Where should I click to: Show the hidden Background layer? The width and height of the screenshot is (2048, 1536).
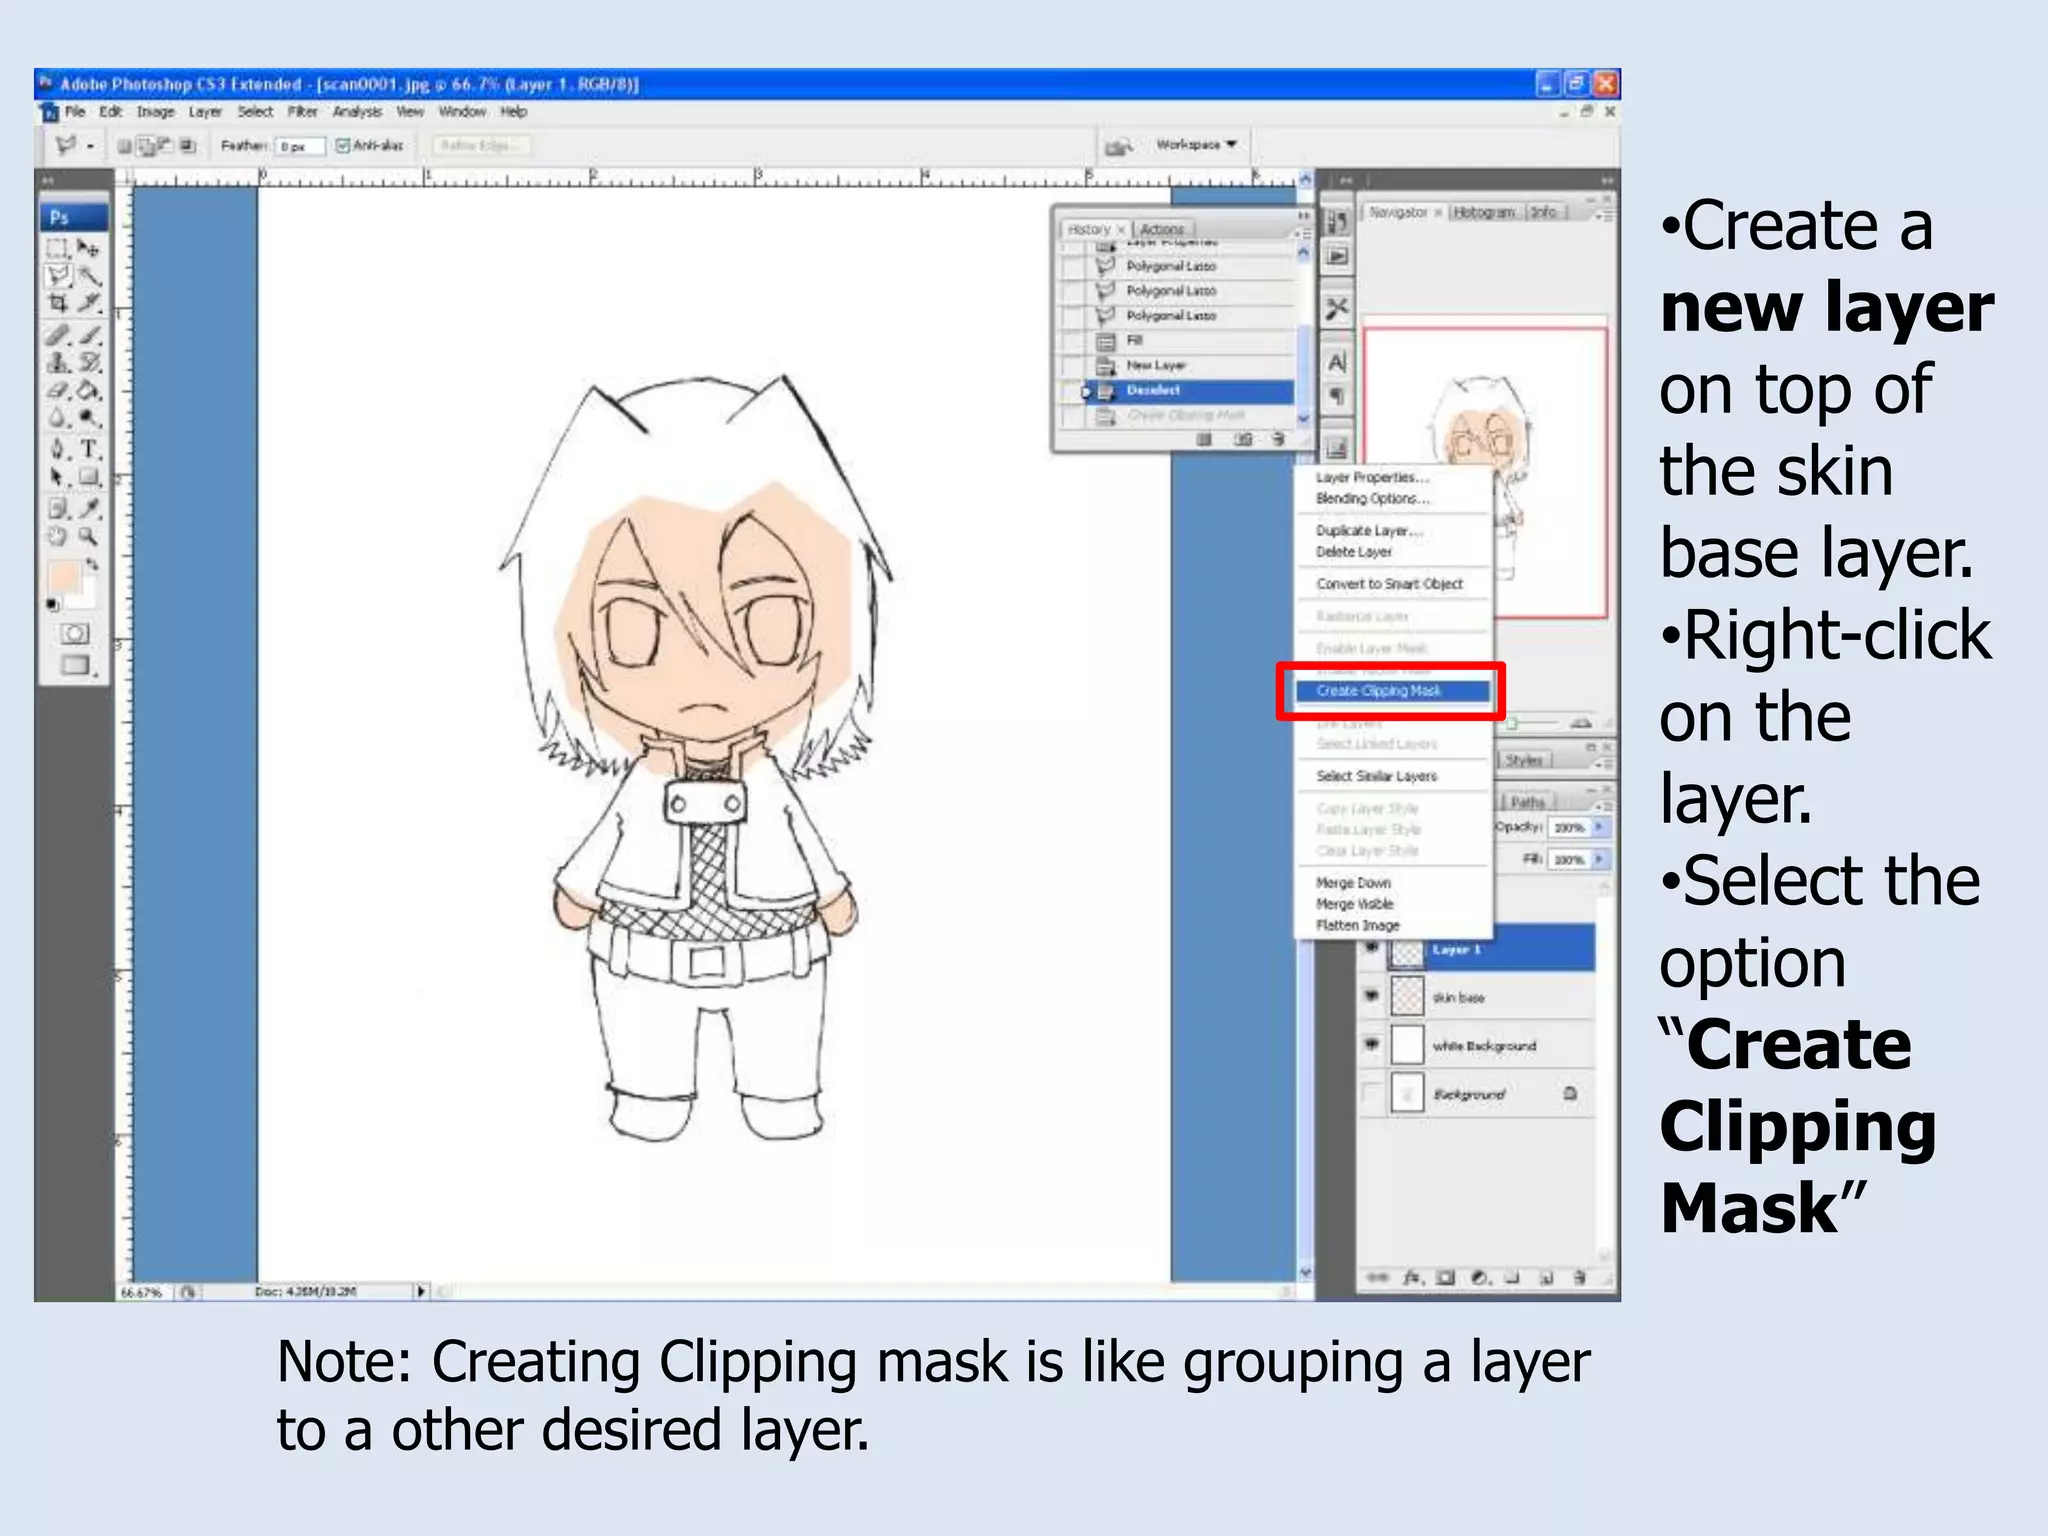(x=1371, y=1093)
